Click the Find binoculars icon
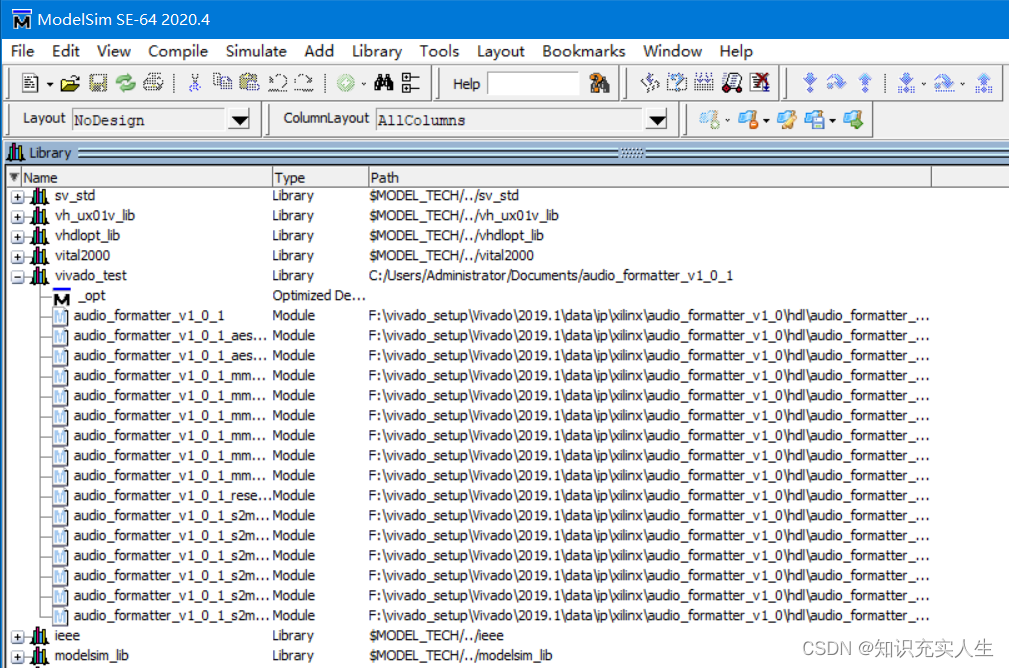 pos(384,82)
